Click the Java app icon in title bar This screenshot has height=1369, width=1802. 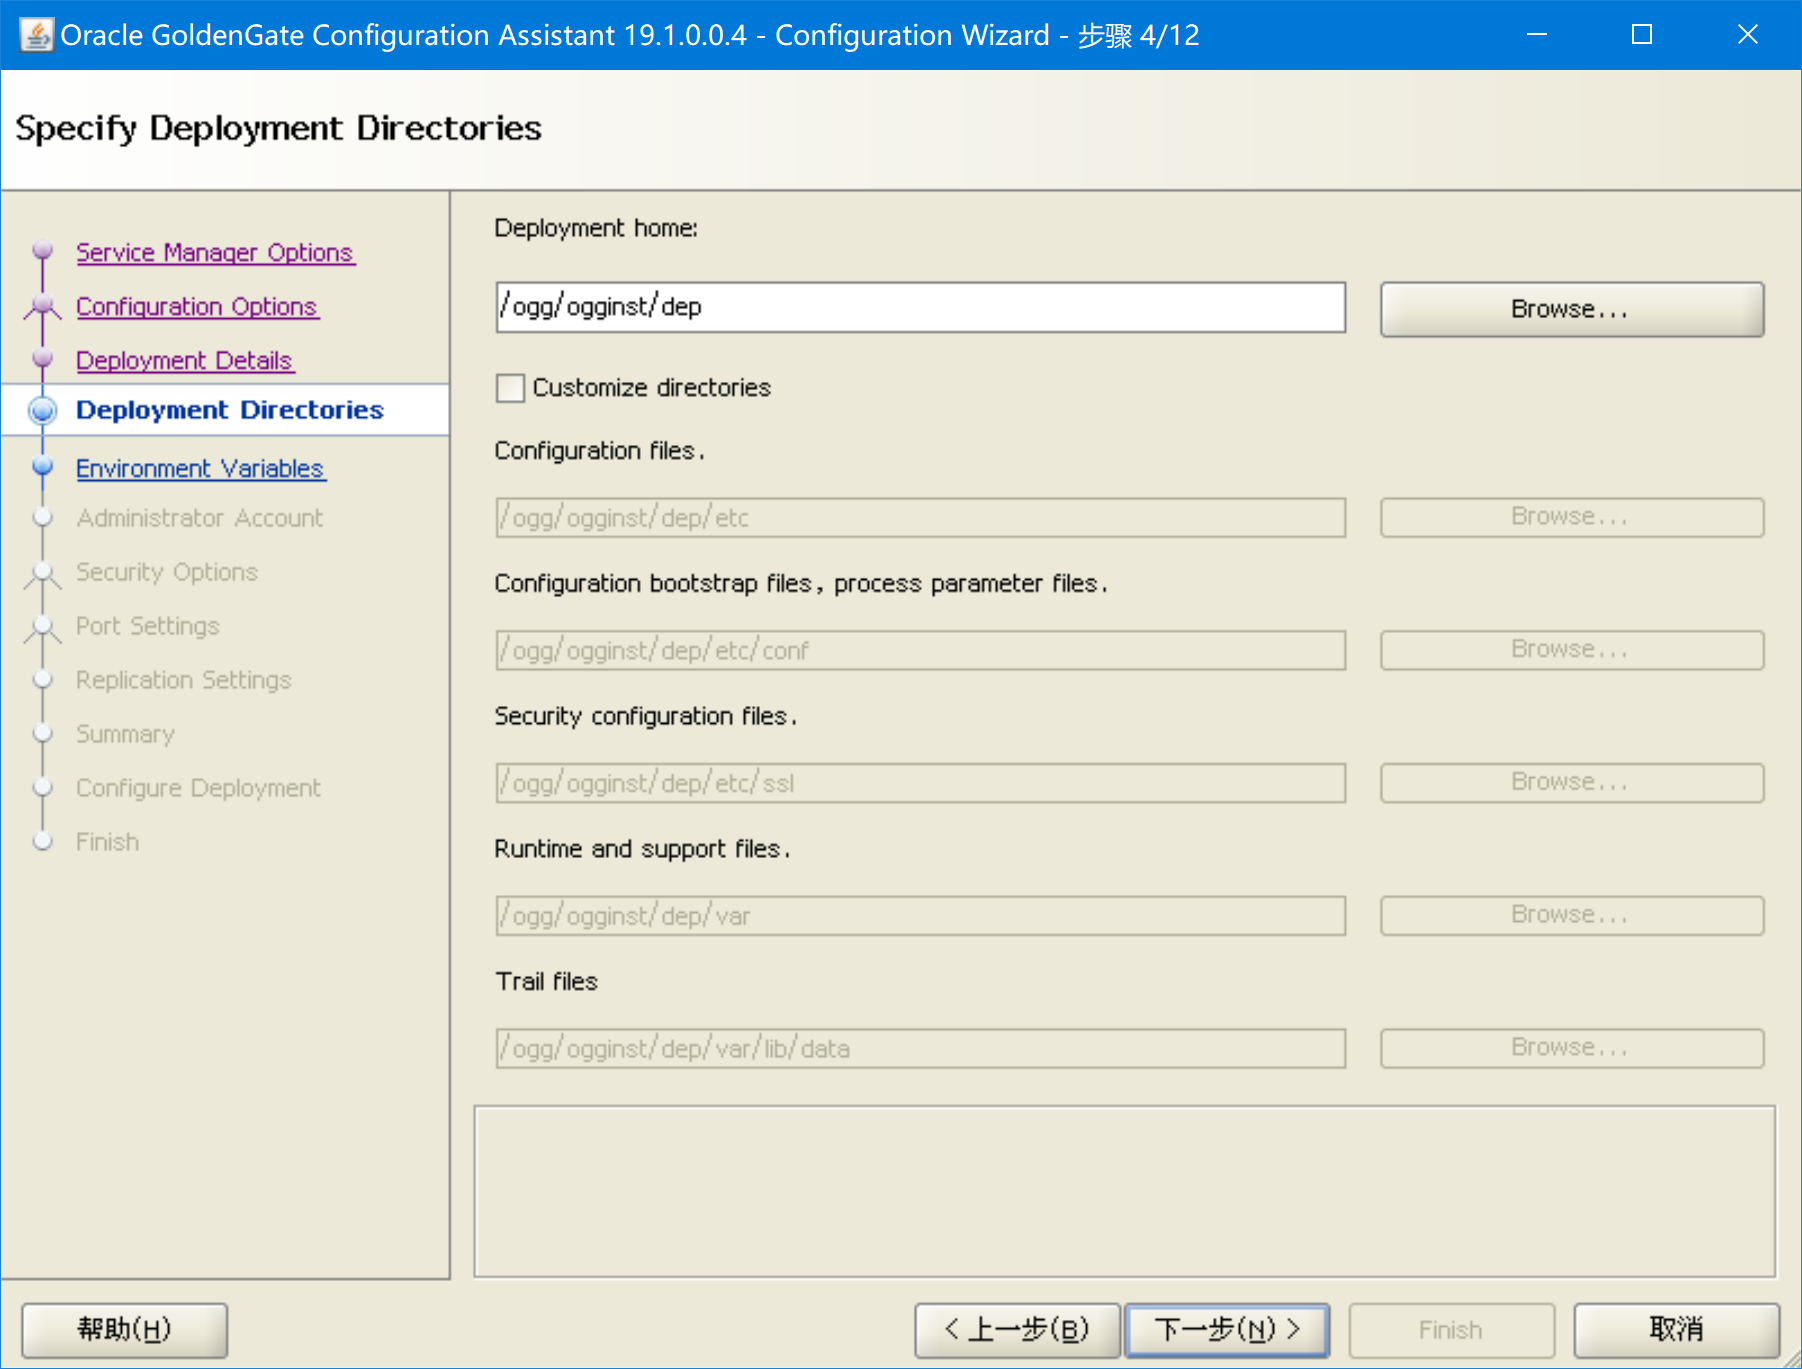point(36,35)
